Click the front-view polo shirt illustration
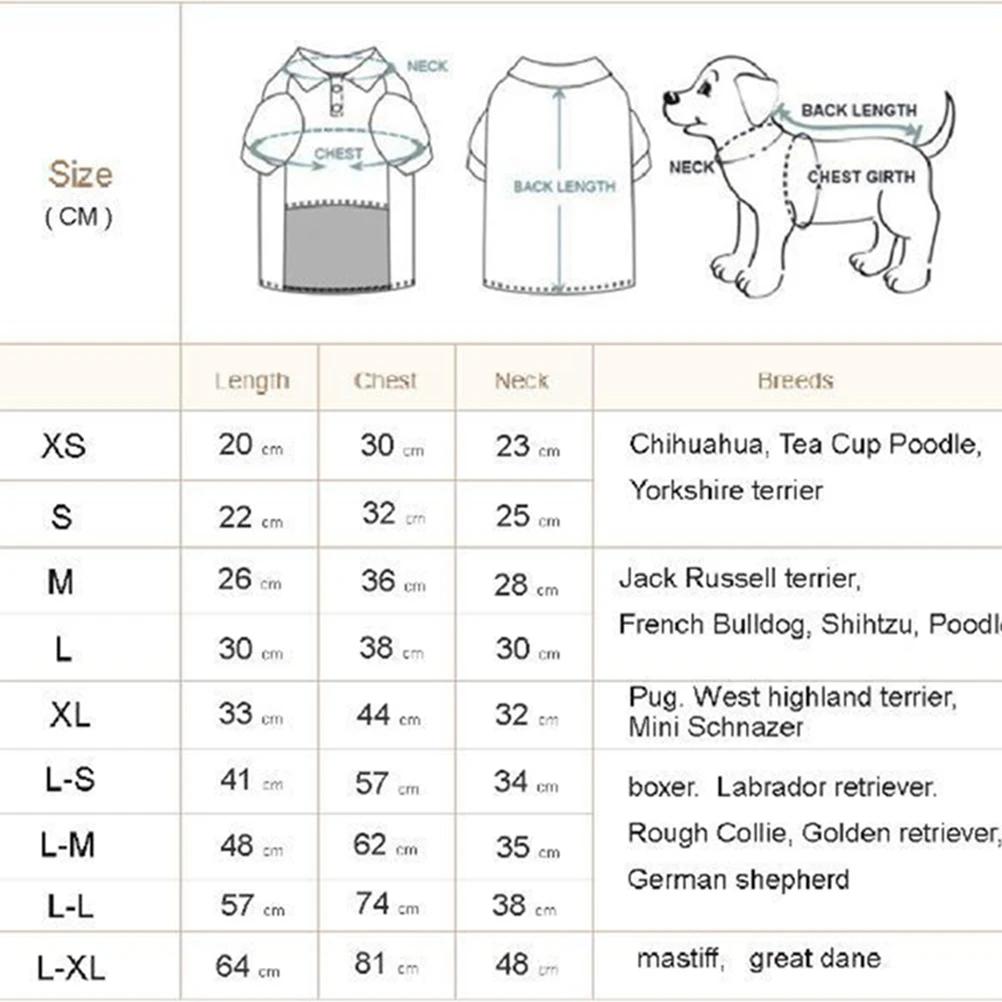Image resolution: width=1002 pixels, height=1002 pixels. coord(337,170)
